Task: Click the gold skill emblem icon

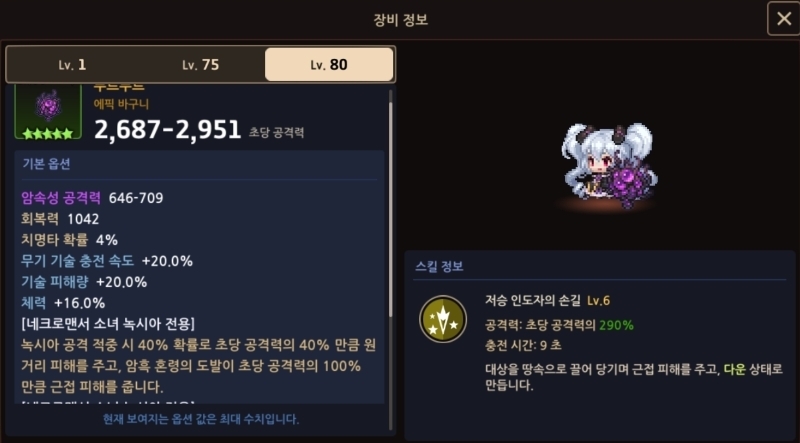Action: (443, 319)
